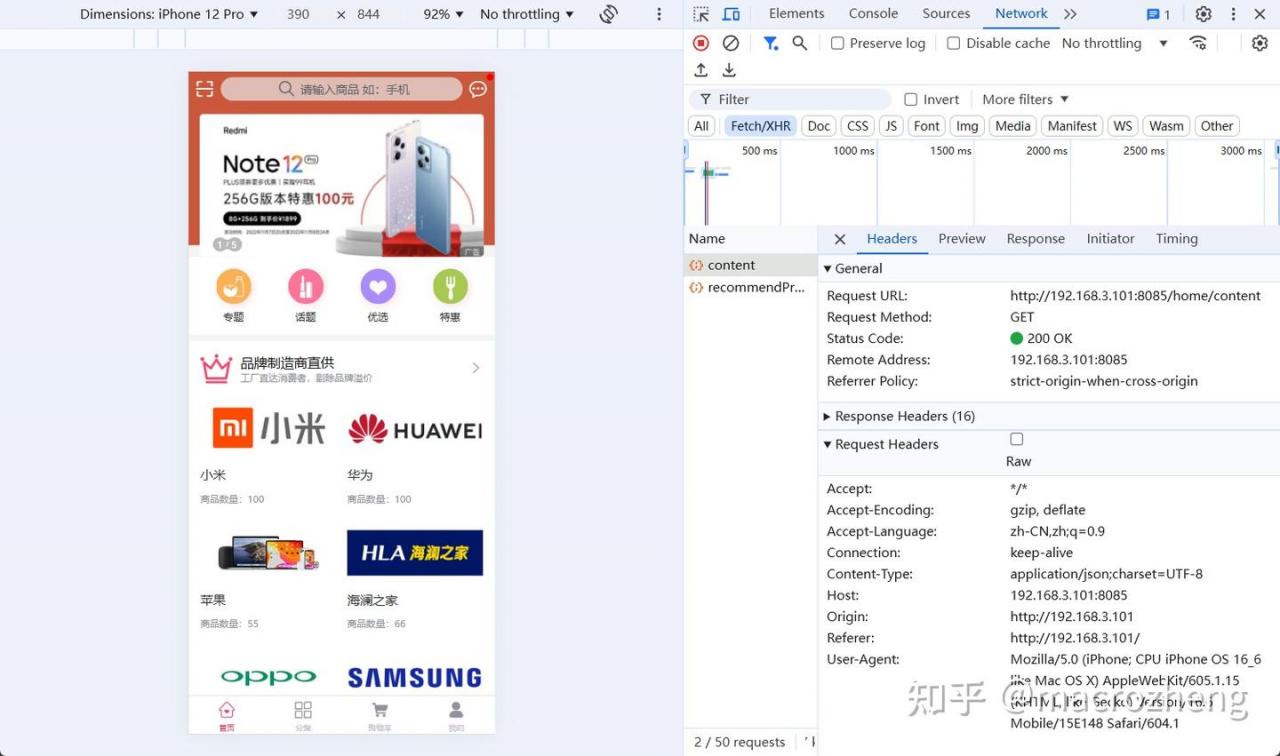Click the Note 12 banner image
Screen dimensions: 1280x756
[x=341, y=184]
